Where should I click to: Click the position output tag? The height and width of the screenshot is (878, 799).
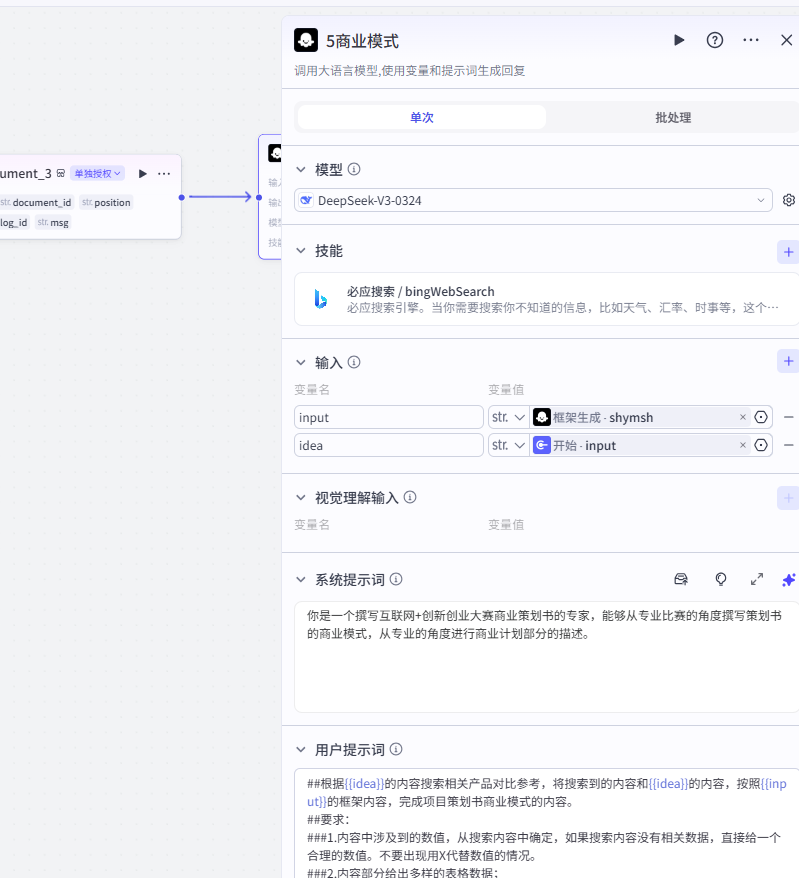tap(106, 202)
